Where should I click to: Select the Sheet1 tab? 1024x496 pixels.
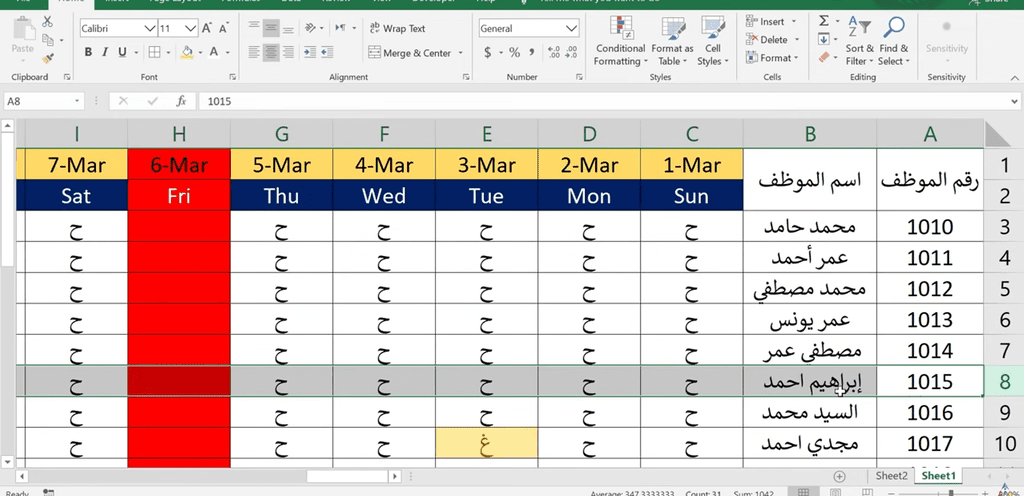pos(938,476)
